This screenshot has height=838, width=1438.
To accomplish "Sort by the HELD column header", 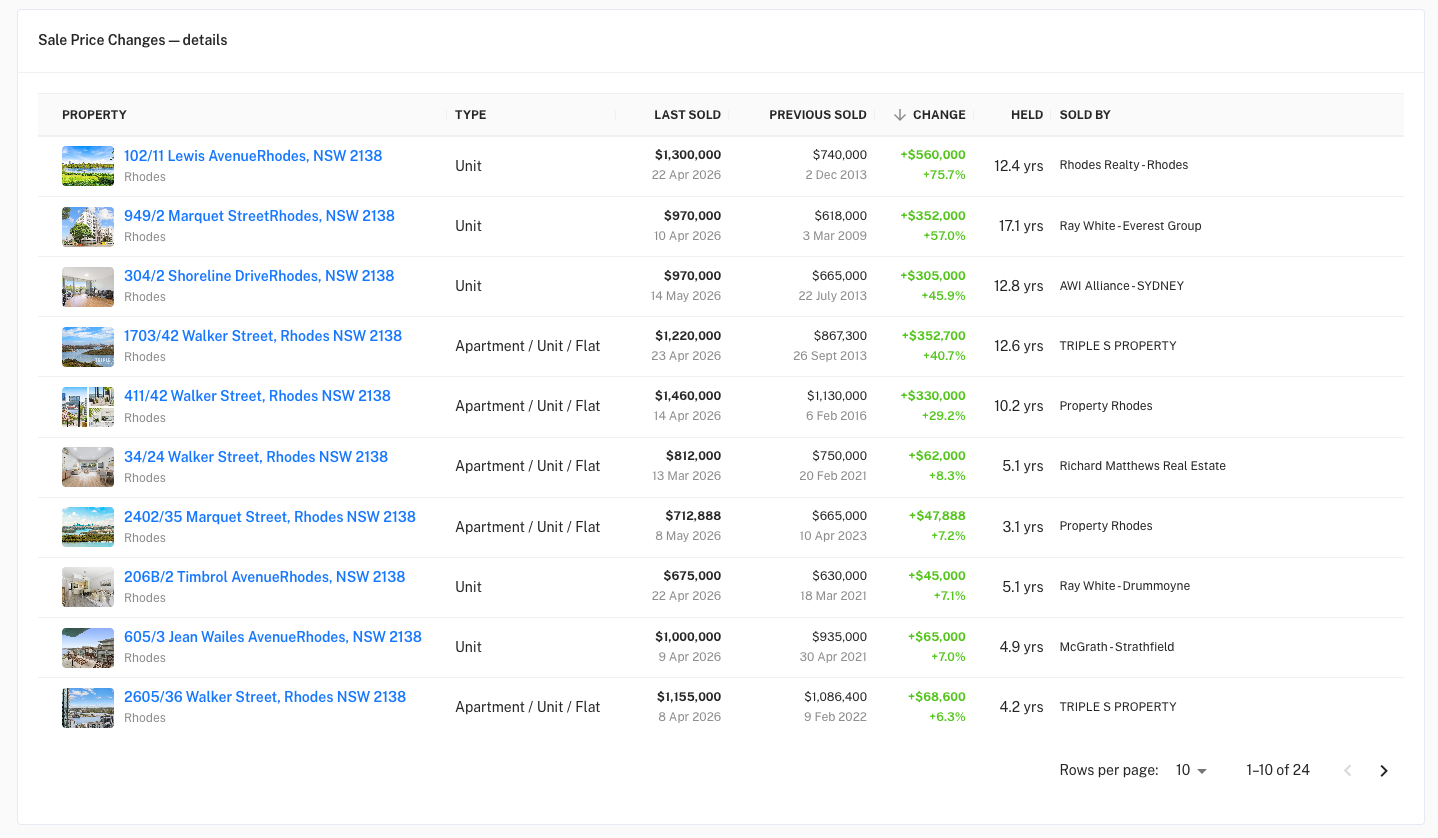I will (1027, 115).
